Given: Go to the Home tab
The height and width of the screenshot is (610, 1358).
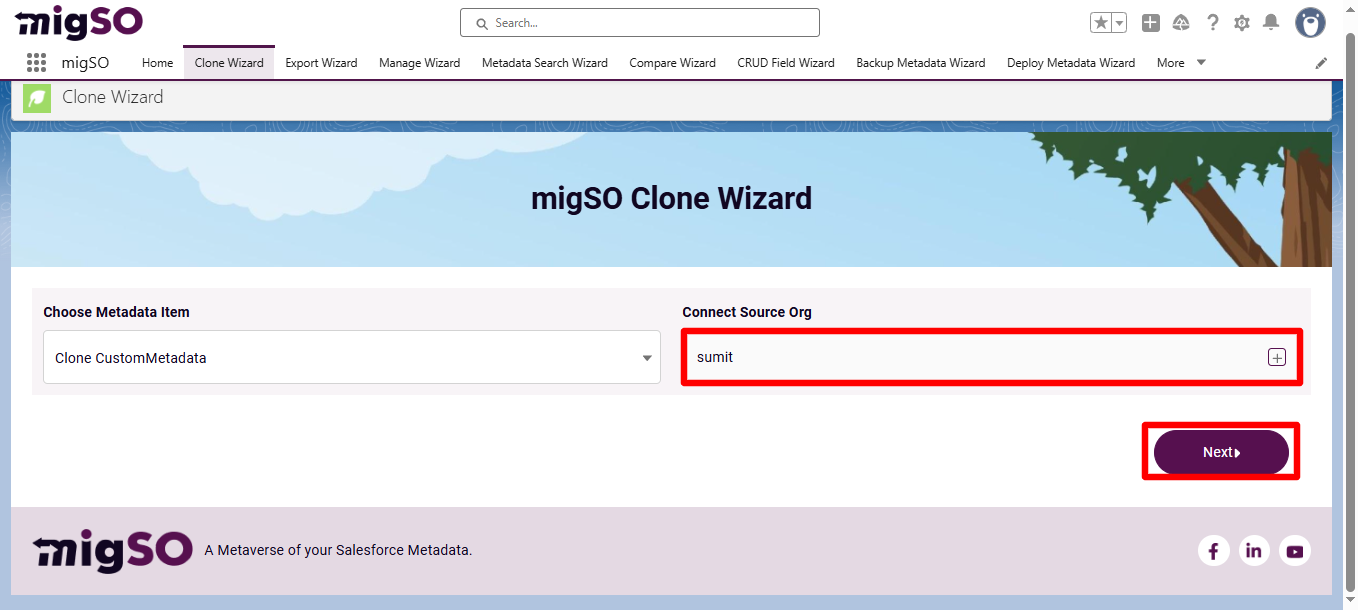Looking at the screenshot, I should point(157,63).
